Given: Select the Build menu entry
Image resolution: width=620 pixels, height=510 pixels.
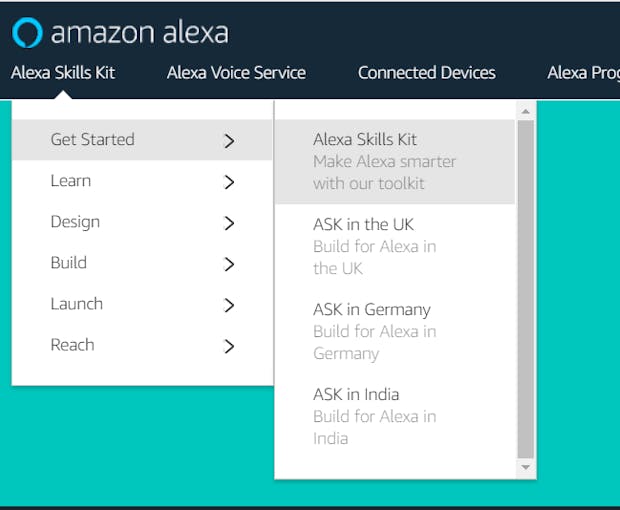Looking at the screenshot, I should pyautogui.click(x=142, y=263).
